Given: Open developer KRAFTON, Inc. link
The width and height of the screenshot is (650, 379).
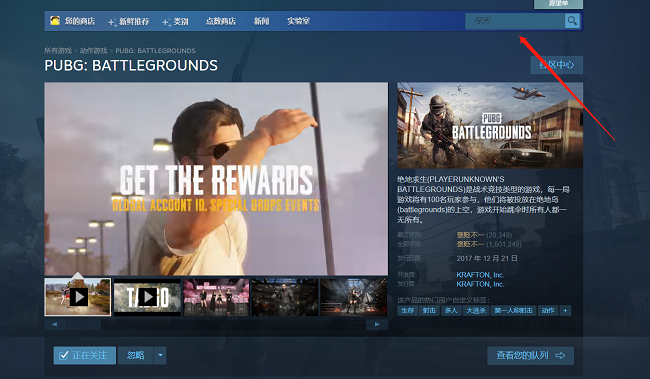Looking at the screenshot, I should point(480,275).
